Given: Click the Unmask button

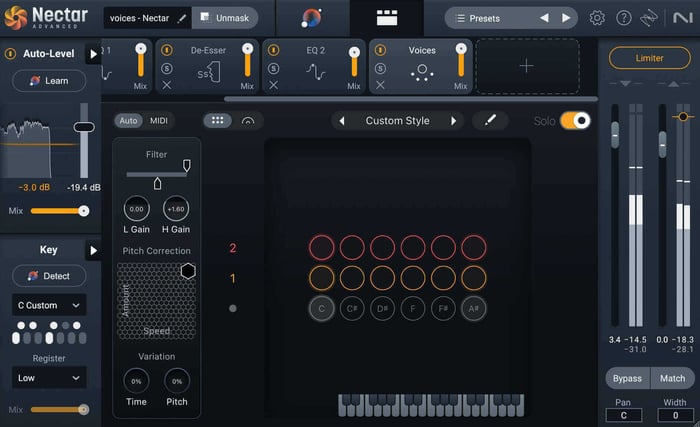Looking at the screenshot, I should click(225, 18).
